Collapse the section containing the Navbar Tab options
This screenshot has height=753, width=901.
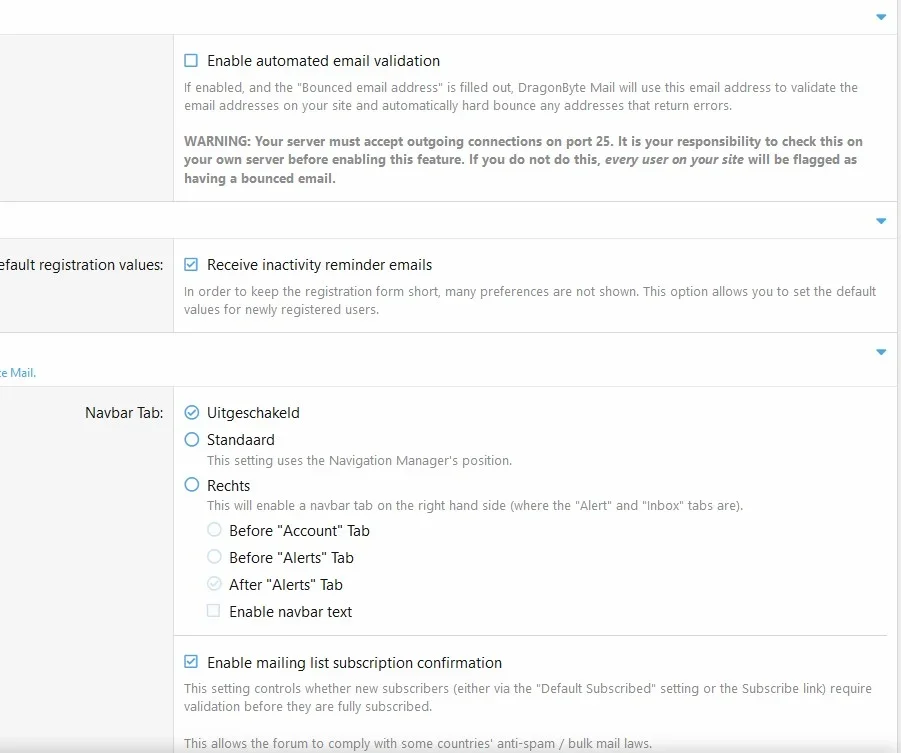pos(881,352)
